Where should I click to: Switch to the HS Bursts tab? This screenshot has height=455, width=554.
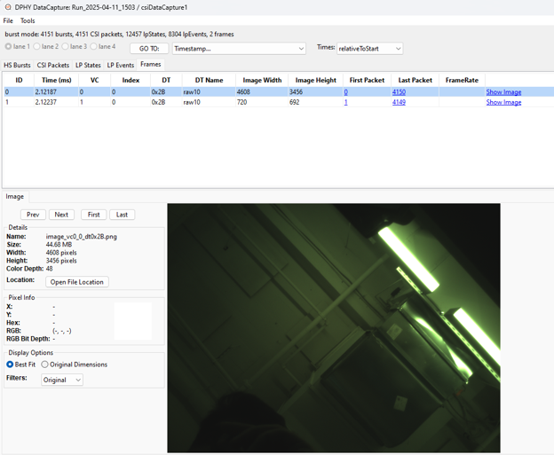point(17,65)
